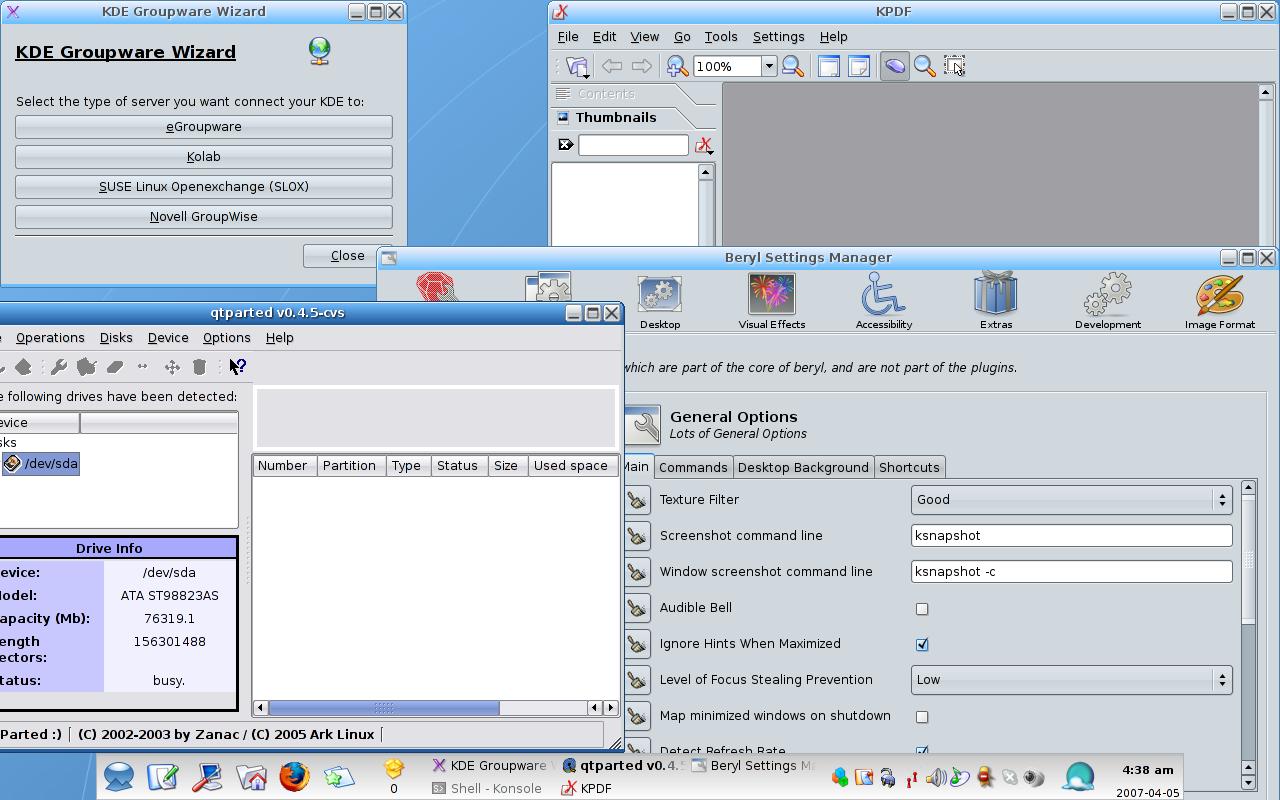Select the /dev/sda disk in qtparted
Image resolution: width=1280 pixels, height=800 pixels.
[x=41, y=464]
